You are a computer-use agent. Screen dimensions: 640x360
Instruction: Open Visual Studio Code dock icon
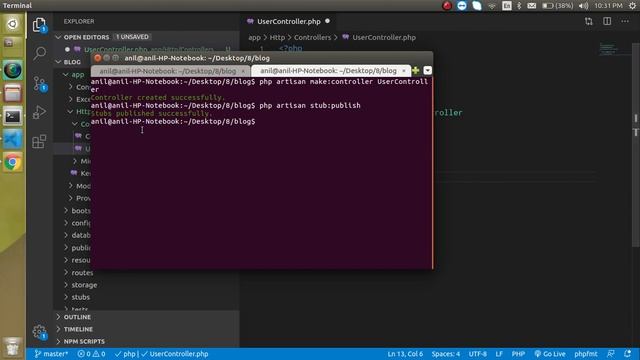coord(13,140)
